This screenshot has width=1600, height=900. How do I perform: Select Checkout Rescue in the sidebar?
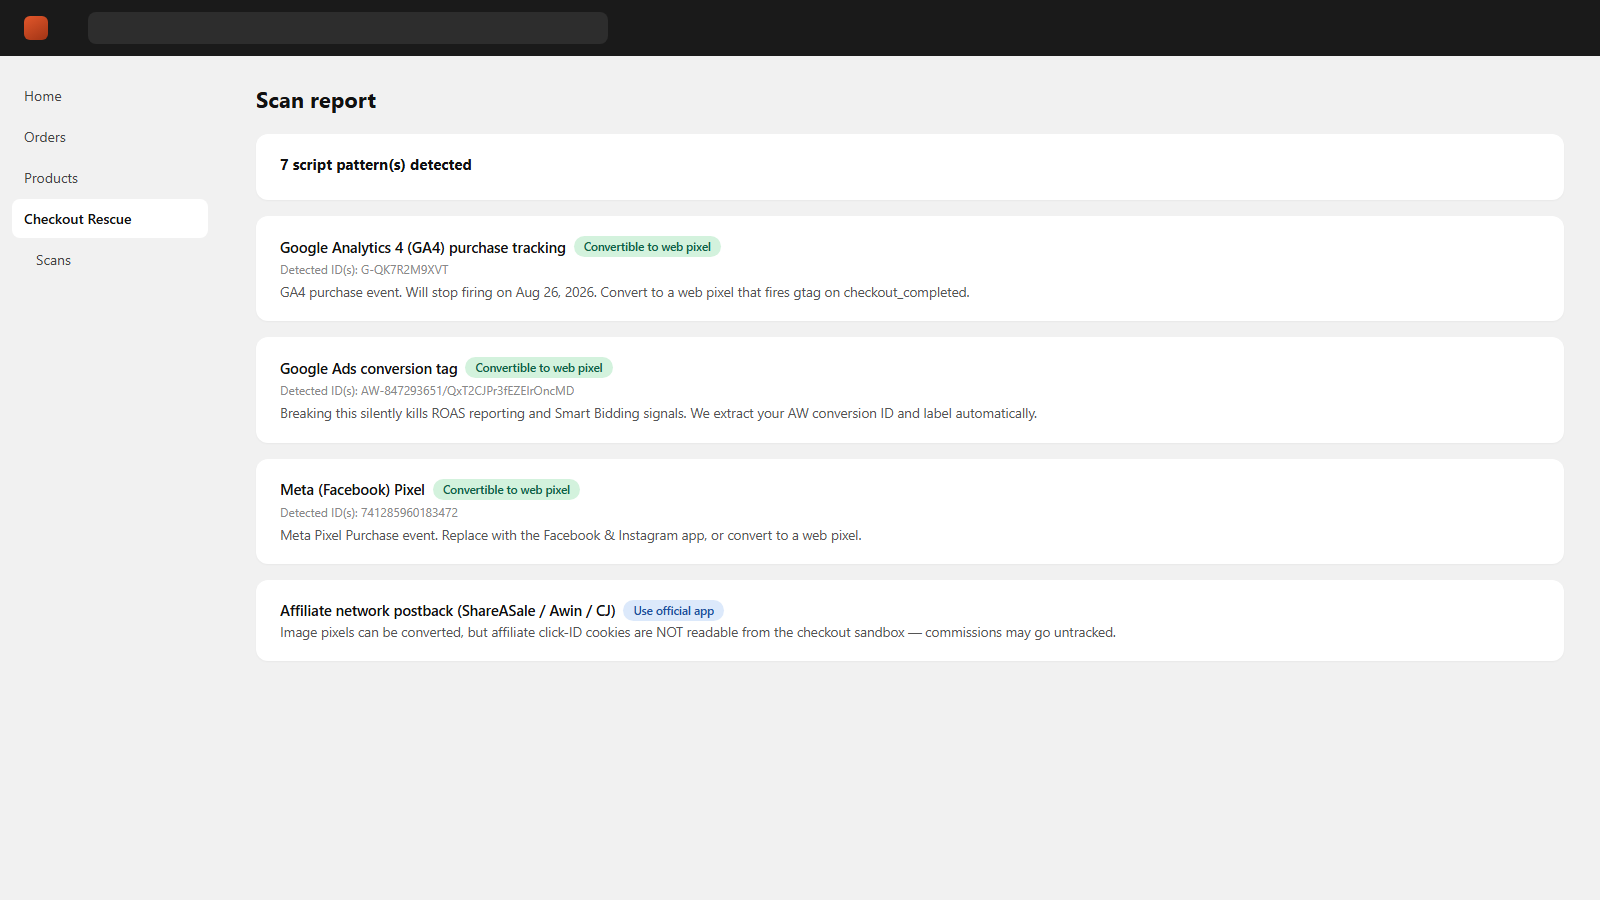pos(110,219)
